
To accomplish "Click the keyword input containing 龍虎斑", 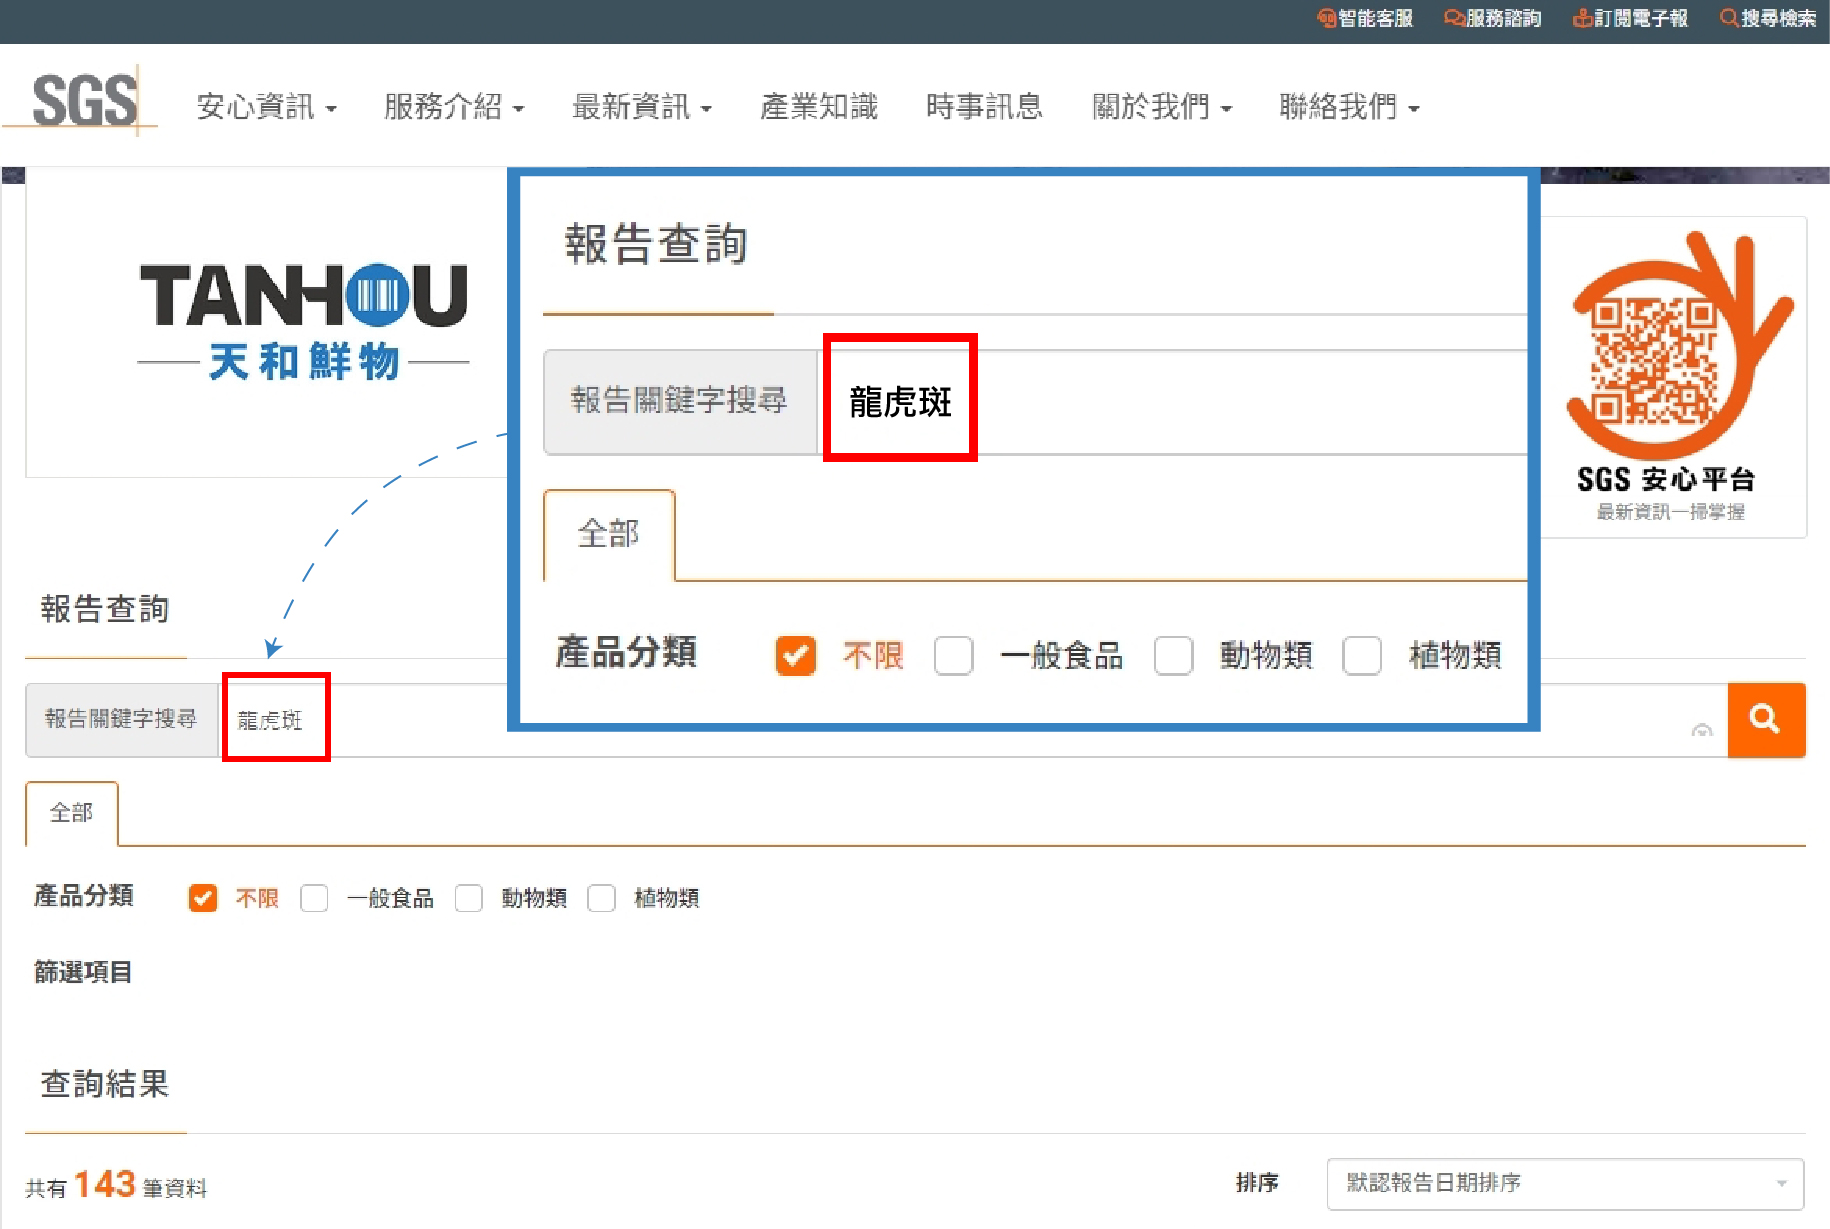I will tap(972, 720).
